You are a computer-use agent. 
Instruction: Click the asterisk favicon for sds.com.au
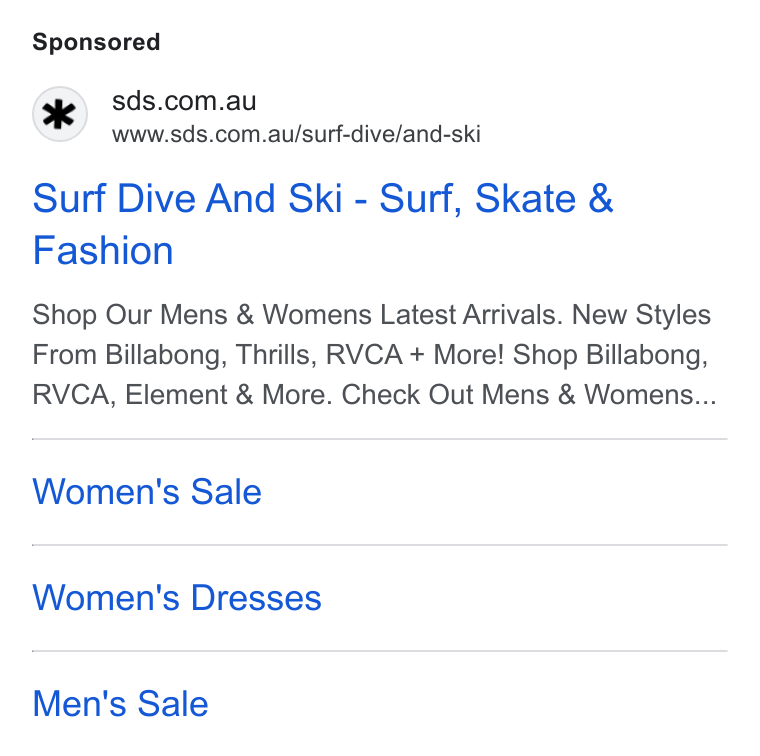(60, 114)
